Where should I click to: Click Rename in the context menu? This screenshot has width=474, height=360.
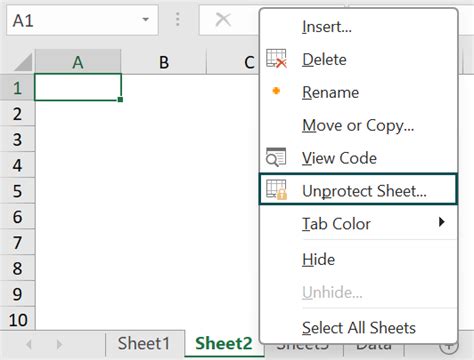click(x=358, y=92)
